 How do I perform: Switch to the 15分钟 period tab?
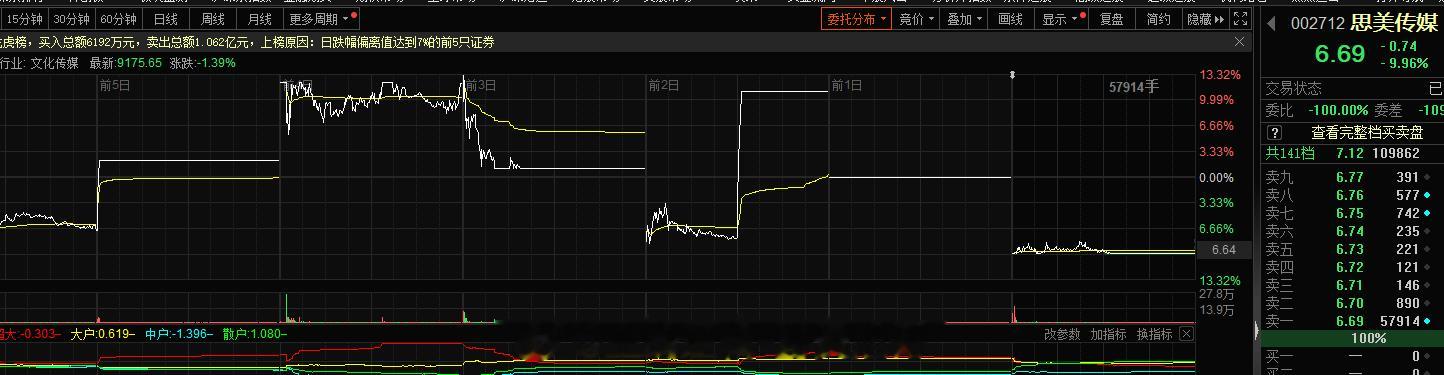pos(24,19)
